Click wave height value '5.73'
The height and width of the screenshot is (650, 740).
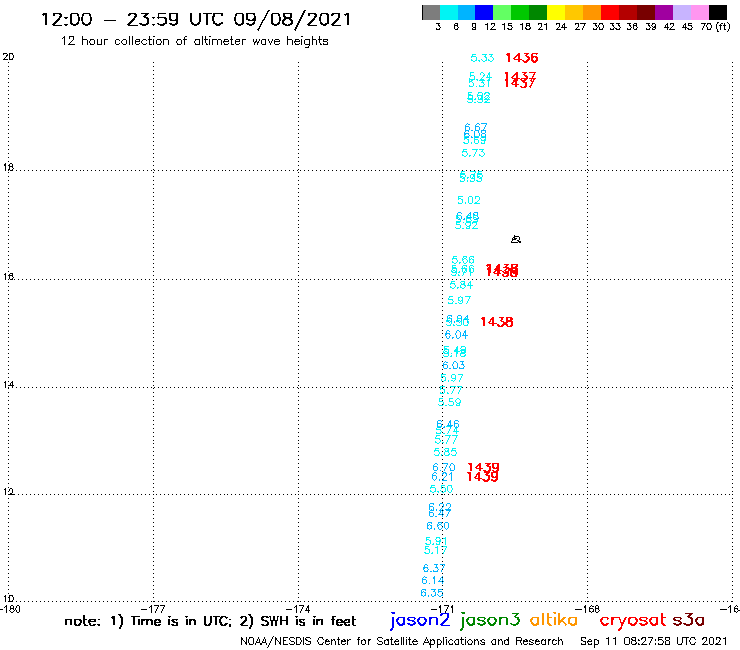473,153
